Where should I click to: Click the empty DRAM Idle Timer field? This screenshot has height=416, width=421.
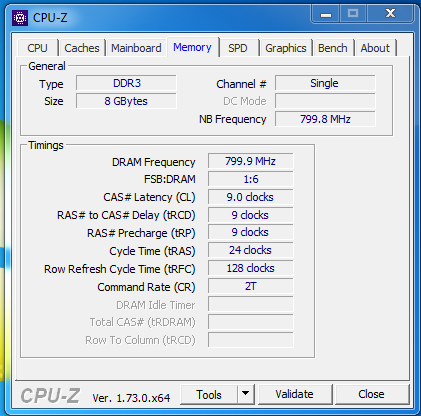(251, 304)
